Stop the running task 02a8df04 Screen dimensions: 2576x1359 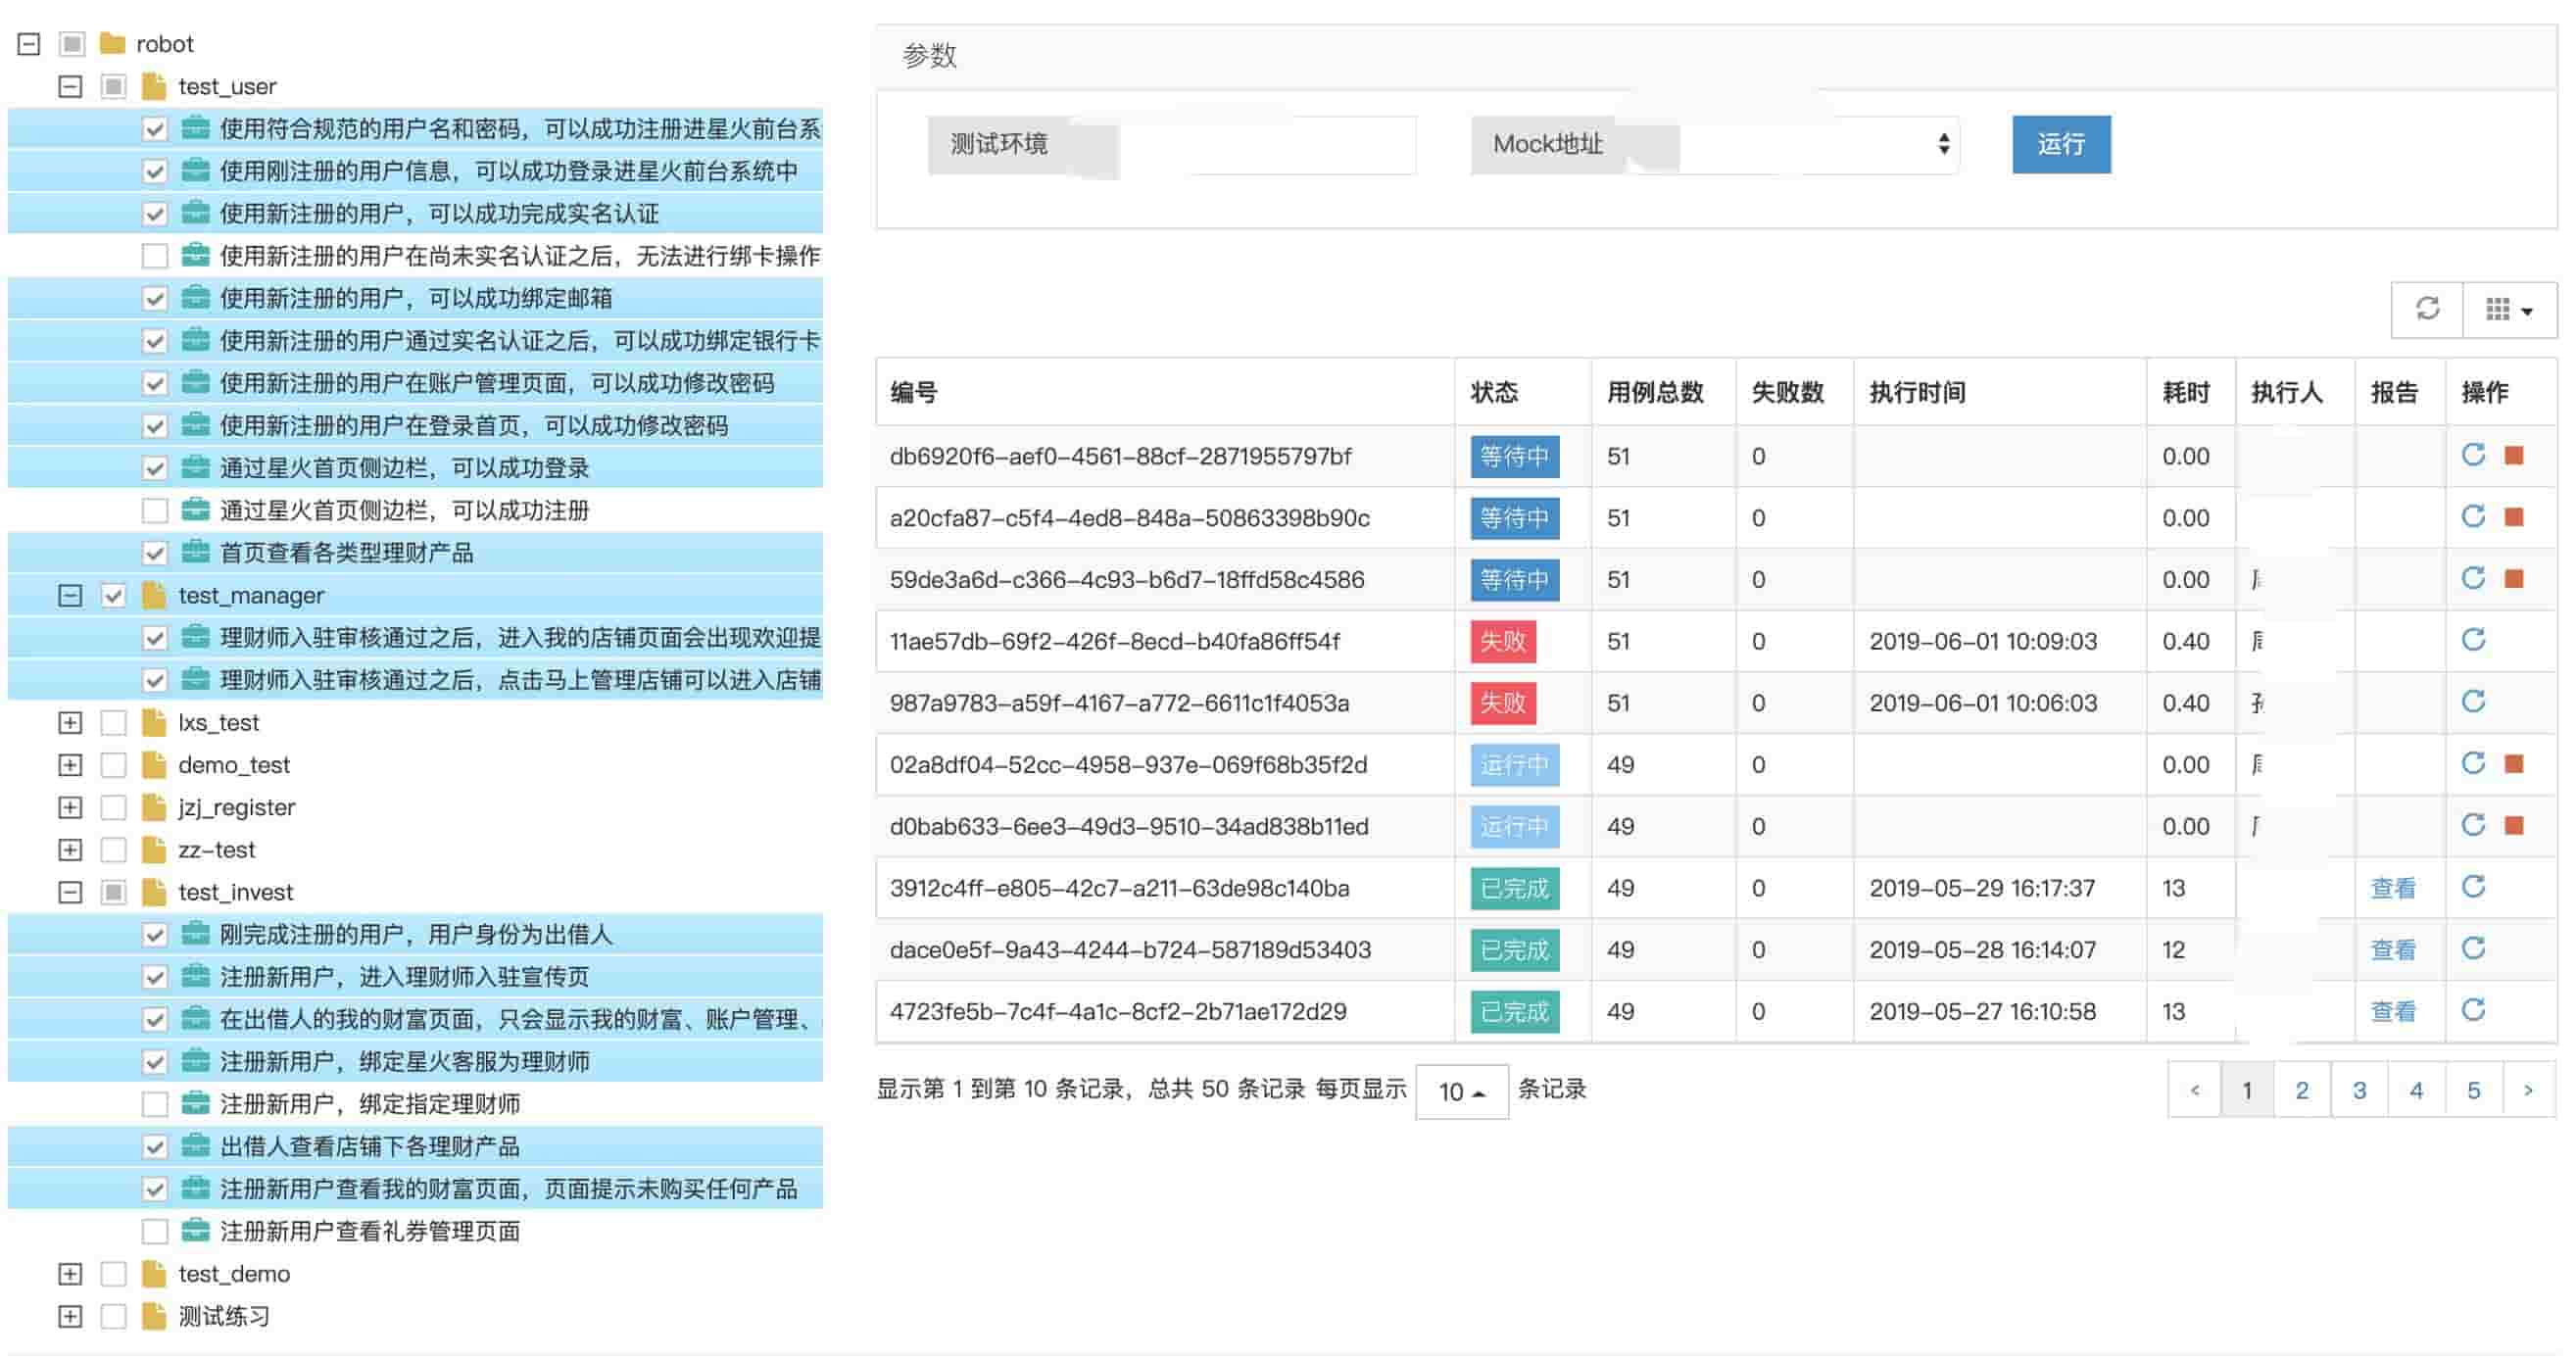pyautogui.click(x=2514, y=764)
